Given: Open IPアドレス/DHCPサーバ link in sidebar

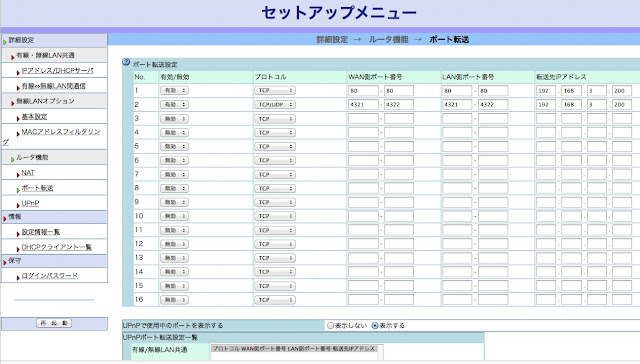Looking at the screenshot, I should click(58, 71).
